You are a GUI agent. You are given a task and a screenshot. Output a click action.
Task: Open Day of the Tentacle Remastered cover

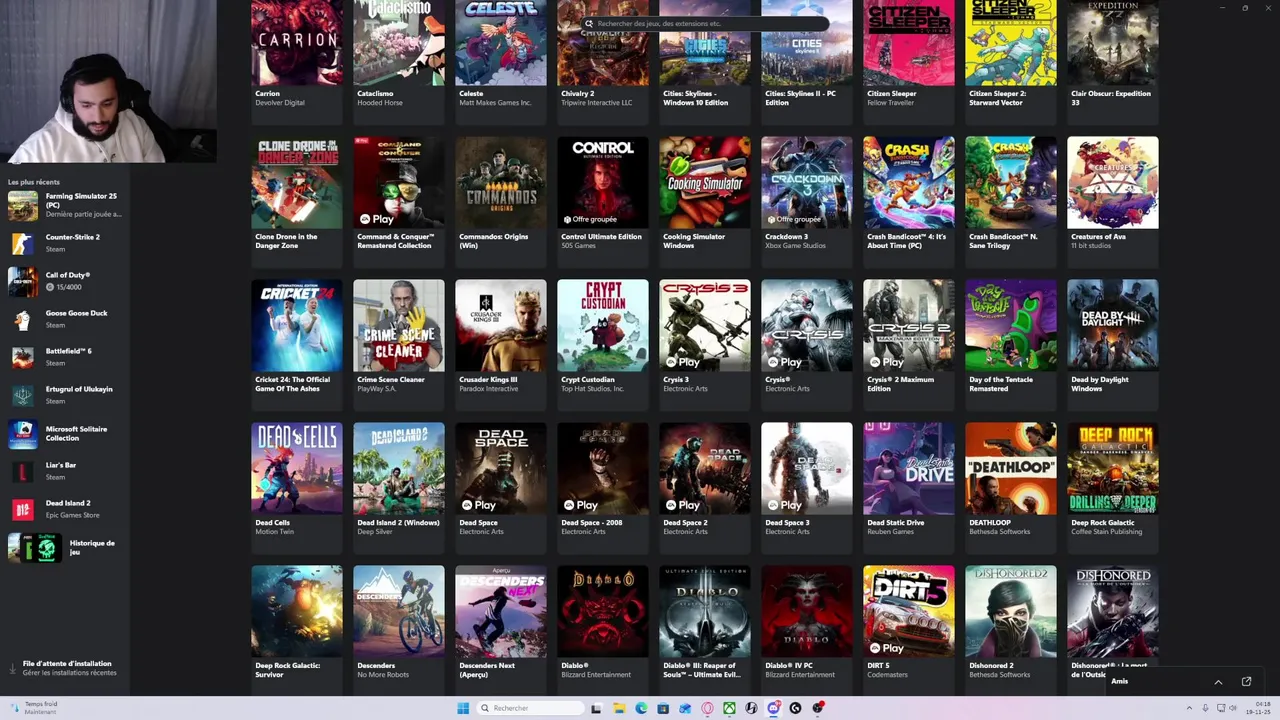1010,325
